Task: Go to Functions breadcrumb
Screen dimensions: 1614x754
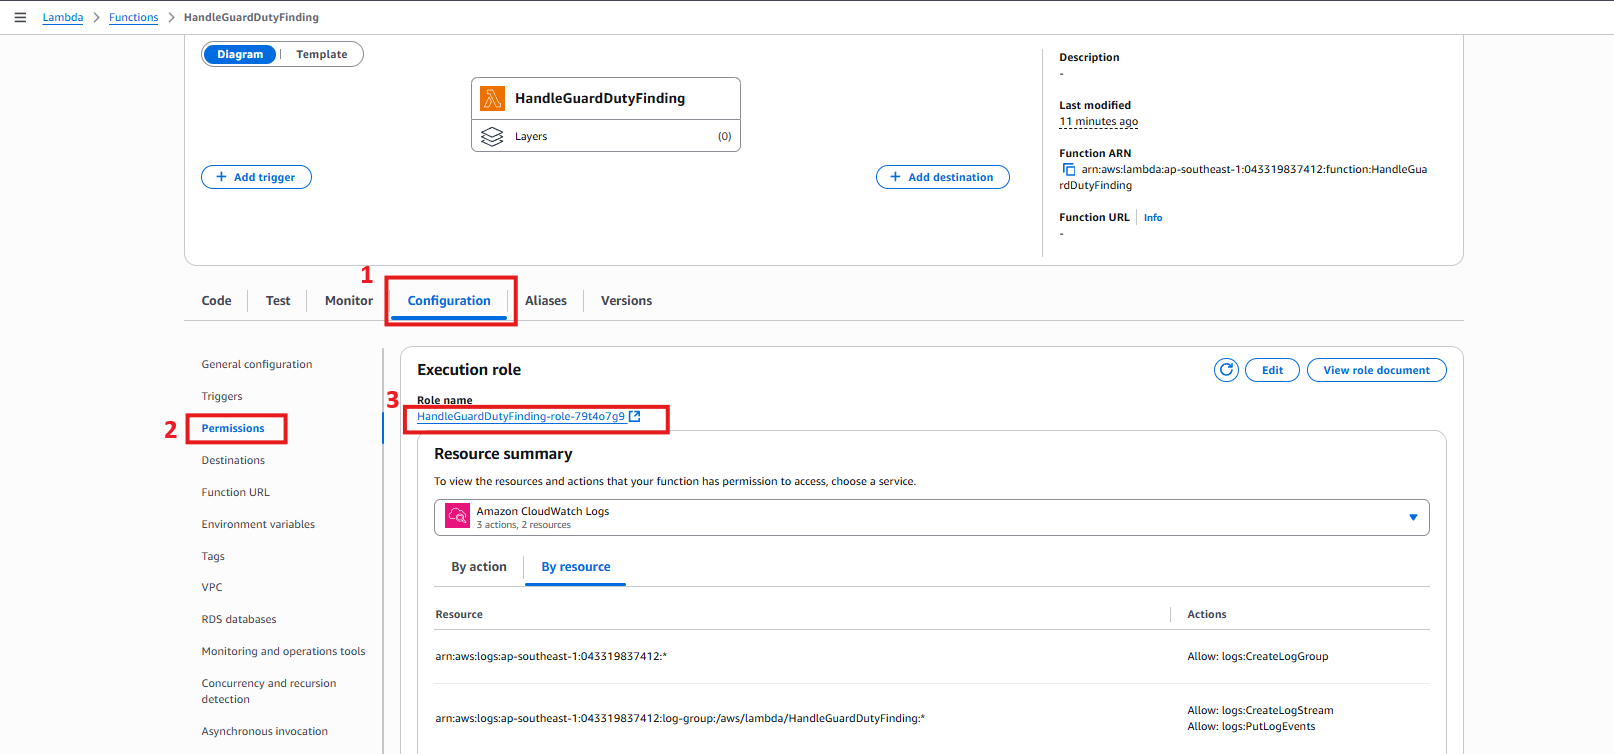Action: pyautogui.click(x=134, y=17)
